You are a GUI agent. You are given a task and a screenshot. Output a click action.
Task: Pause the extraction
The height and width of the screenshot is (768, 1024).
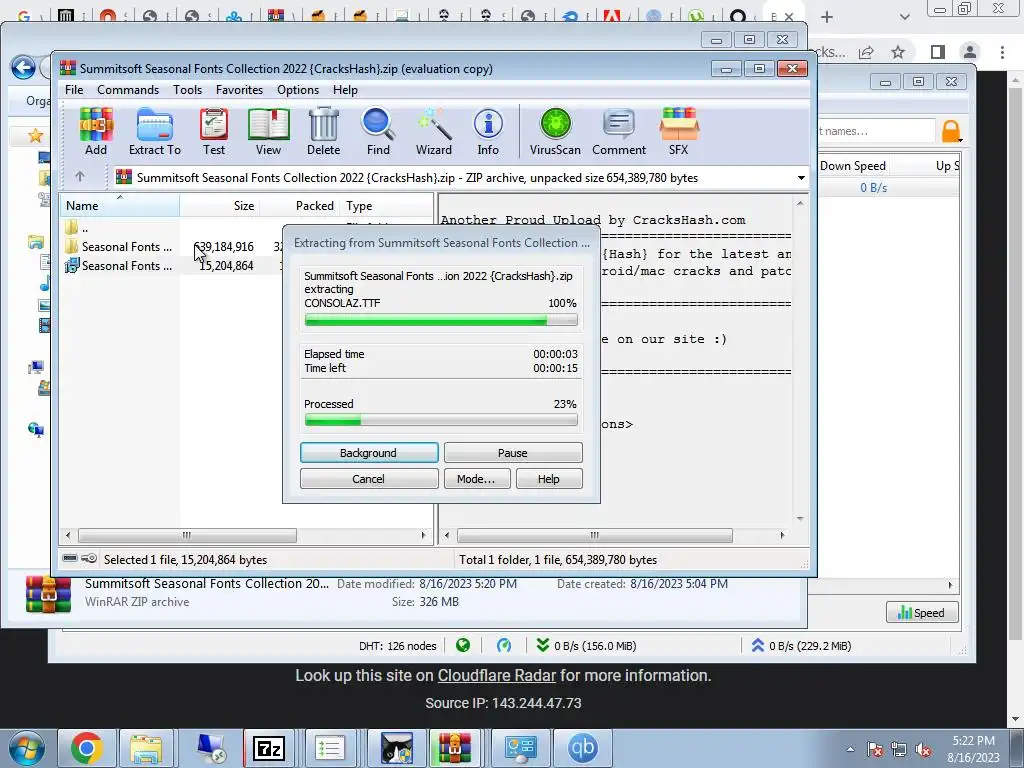[x=513, y=453]
